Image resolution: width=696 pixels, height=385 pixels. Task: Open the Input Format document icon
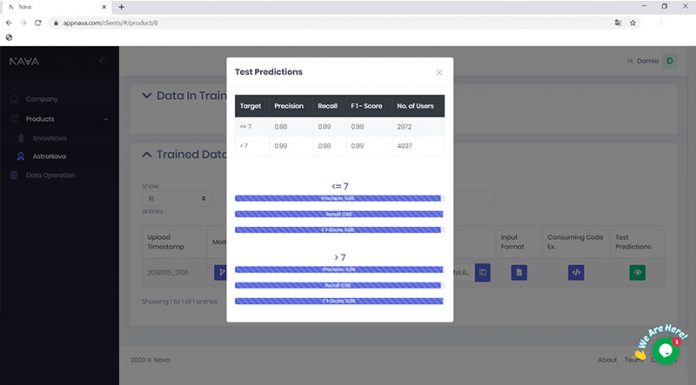click(x=519, y=272)
